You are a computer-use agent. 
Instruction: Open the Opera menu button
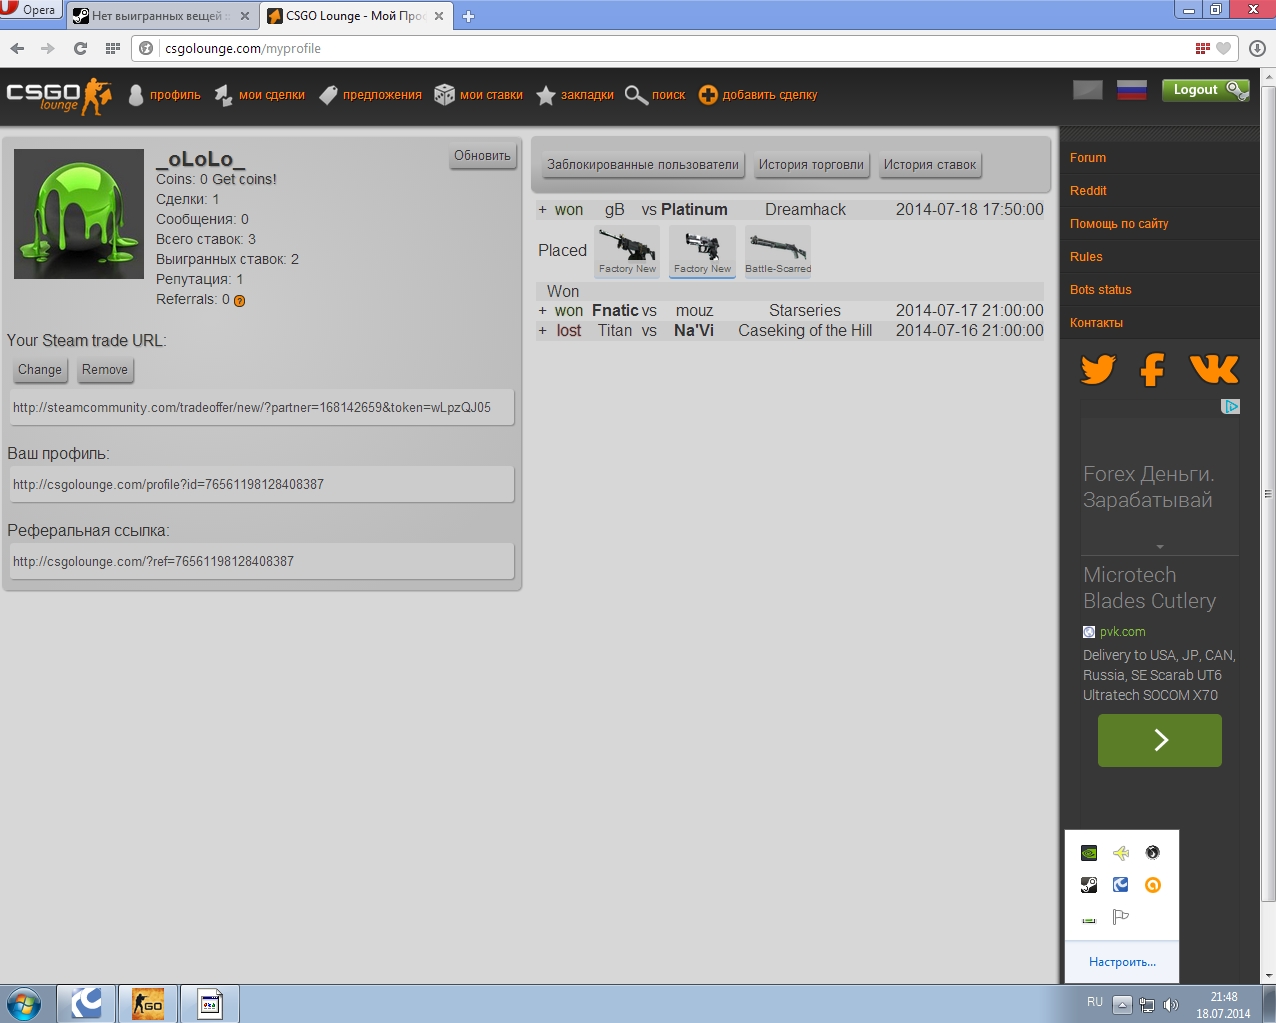30,10
